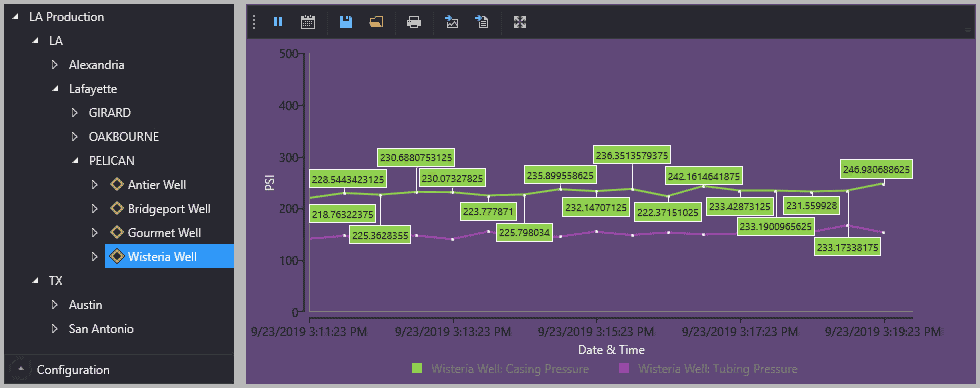This screenshot has height=388, width=980.
Task: Select the Austin tree item
Action: [x=86, y=305]
